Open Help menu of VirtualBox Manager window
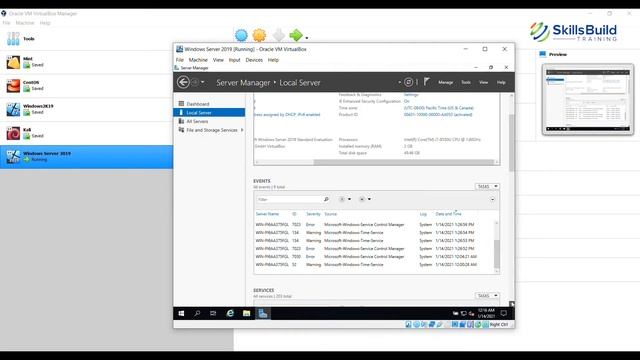Image resolution: width=640 pixels, height=360 pixels. [x=45, y=23]
